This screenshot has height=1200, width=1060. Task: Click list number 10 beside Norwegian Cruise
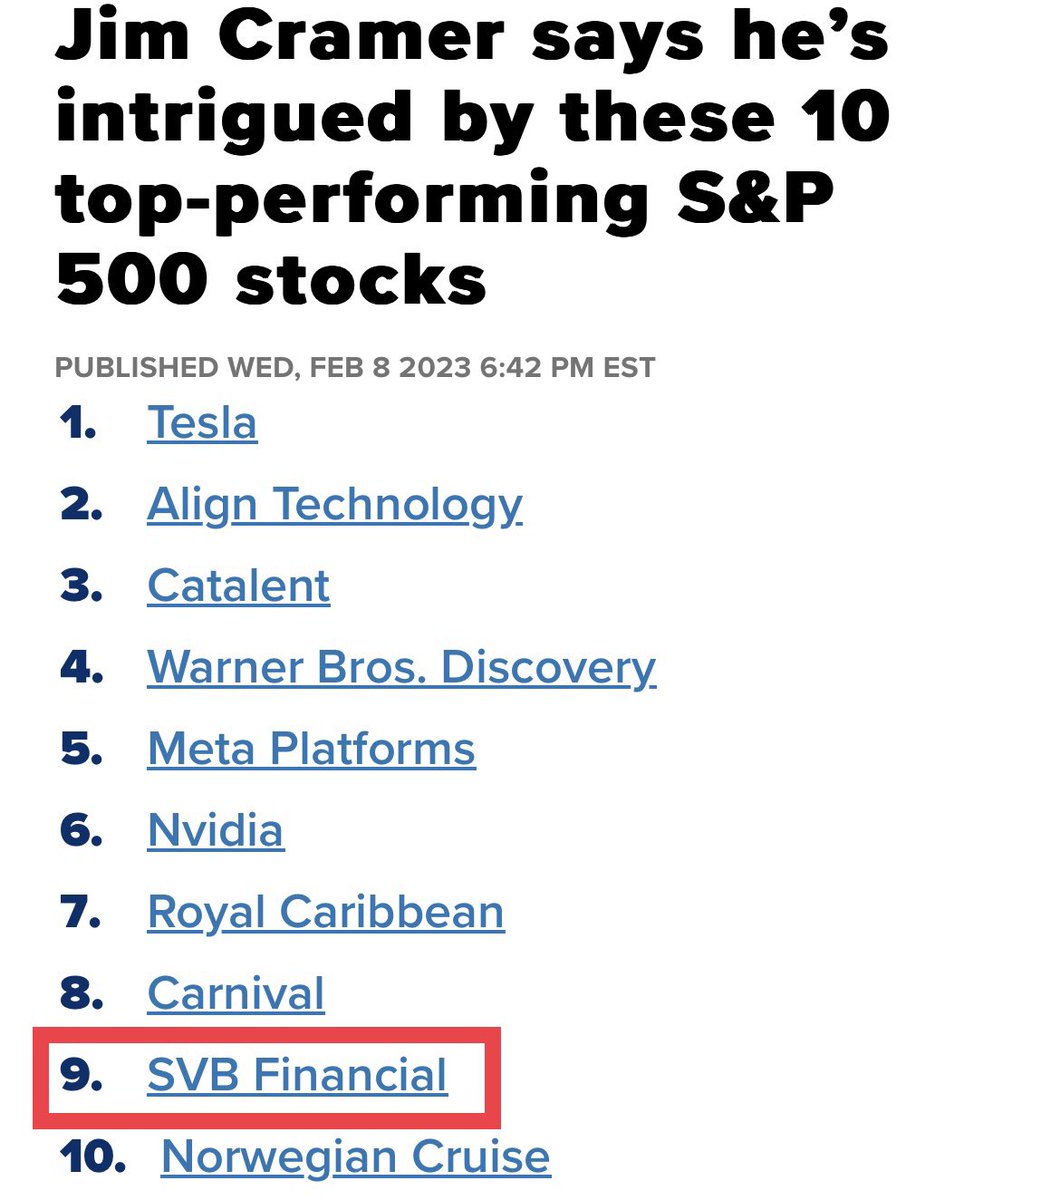tap(93, 1158)
